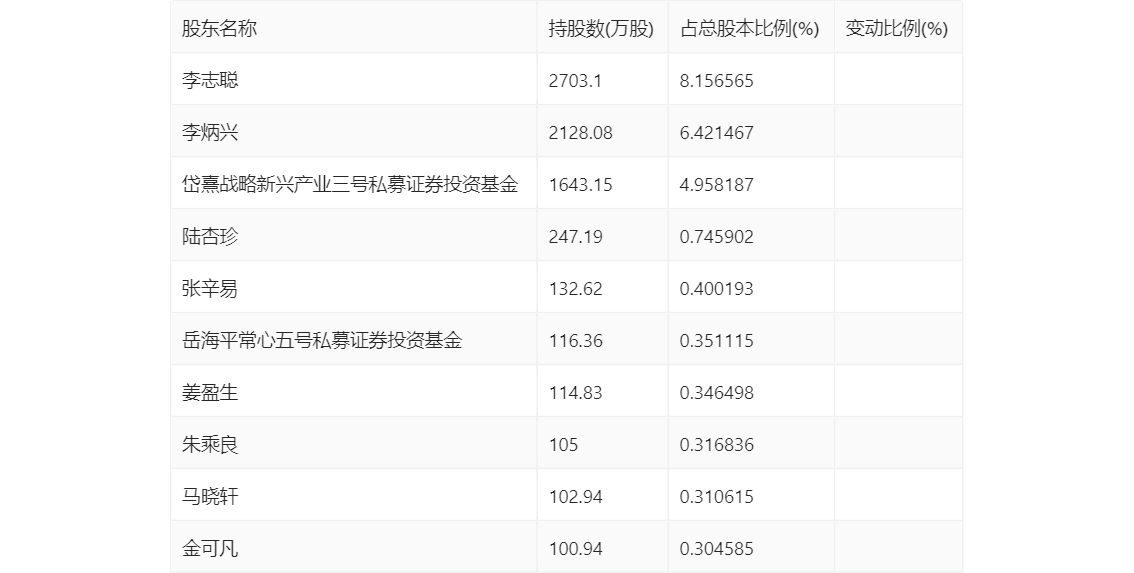Click the holdings value 1643.15
Image resolution: width=1134 pixels, height=573 pixels.
pyautogui.click(x=581, y=184)
